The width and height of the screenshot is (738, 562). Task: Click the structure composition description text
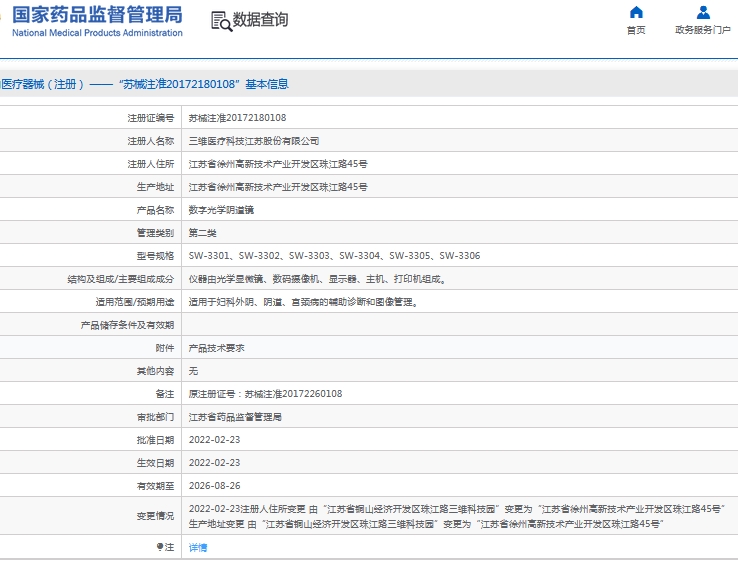[318, 279]
